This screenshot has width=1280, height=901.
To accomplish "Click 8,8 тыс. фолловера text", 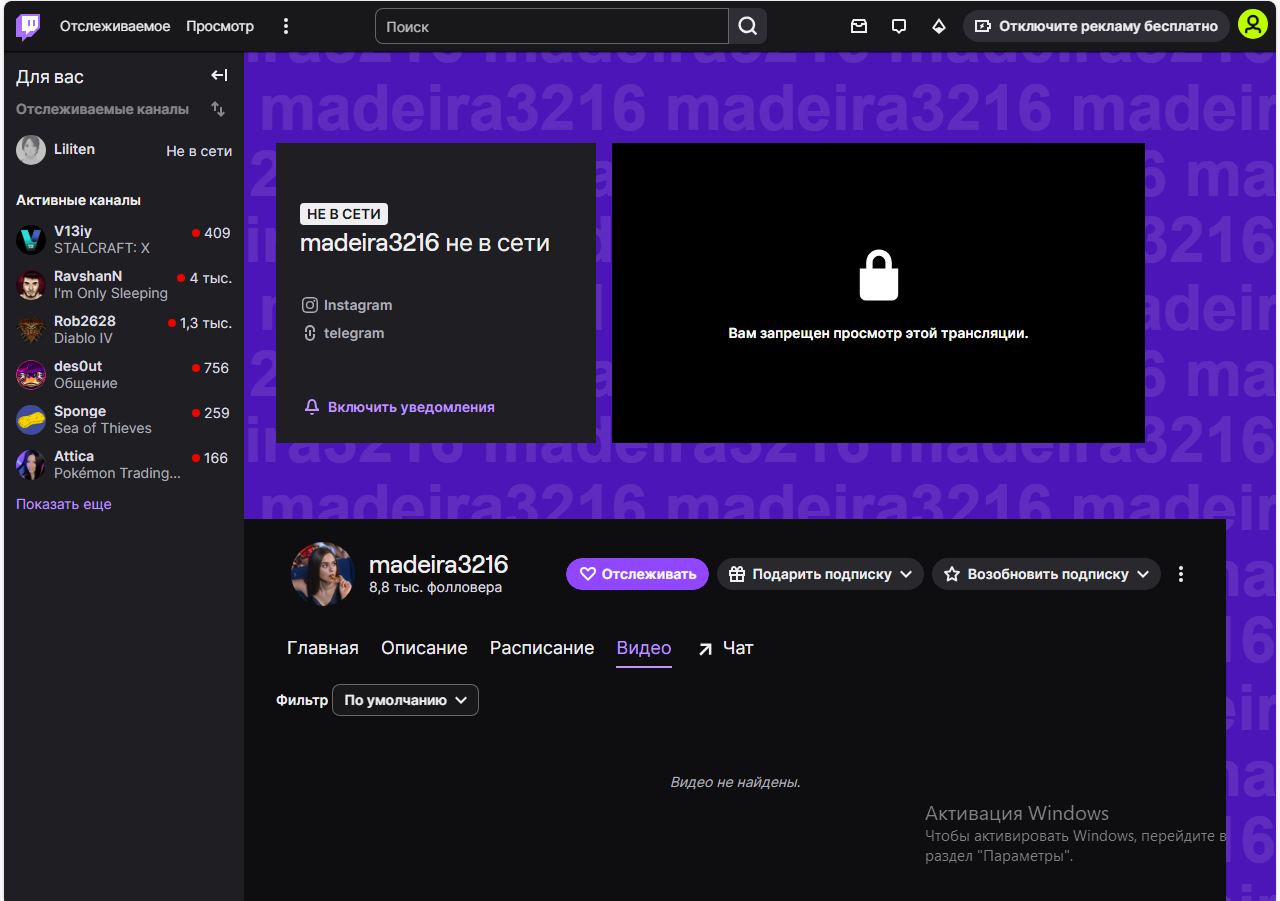I will (x=436, y=588).
